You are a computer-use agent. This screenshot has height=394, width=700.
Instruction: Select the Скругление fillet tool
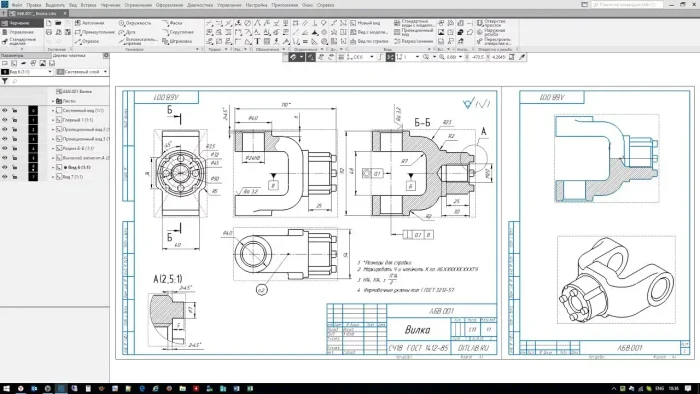(178, 32)
